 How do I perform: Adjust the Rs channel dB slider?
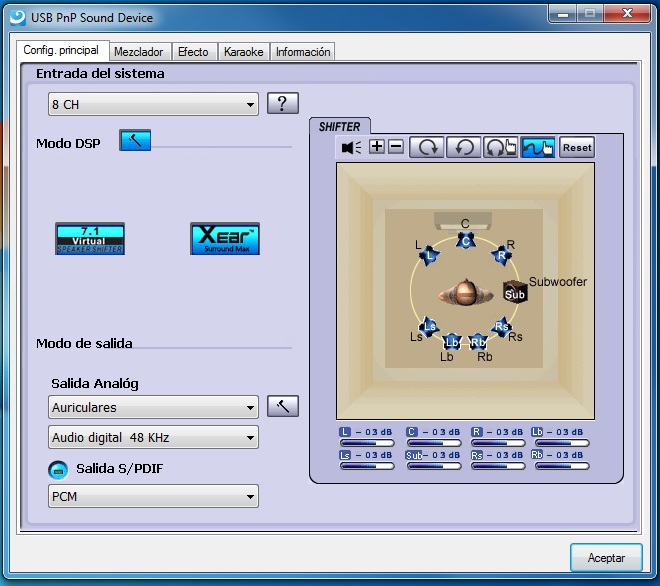coord(498,466)
